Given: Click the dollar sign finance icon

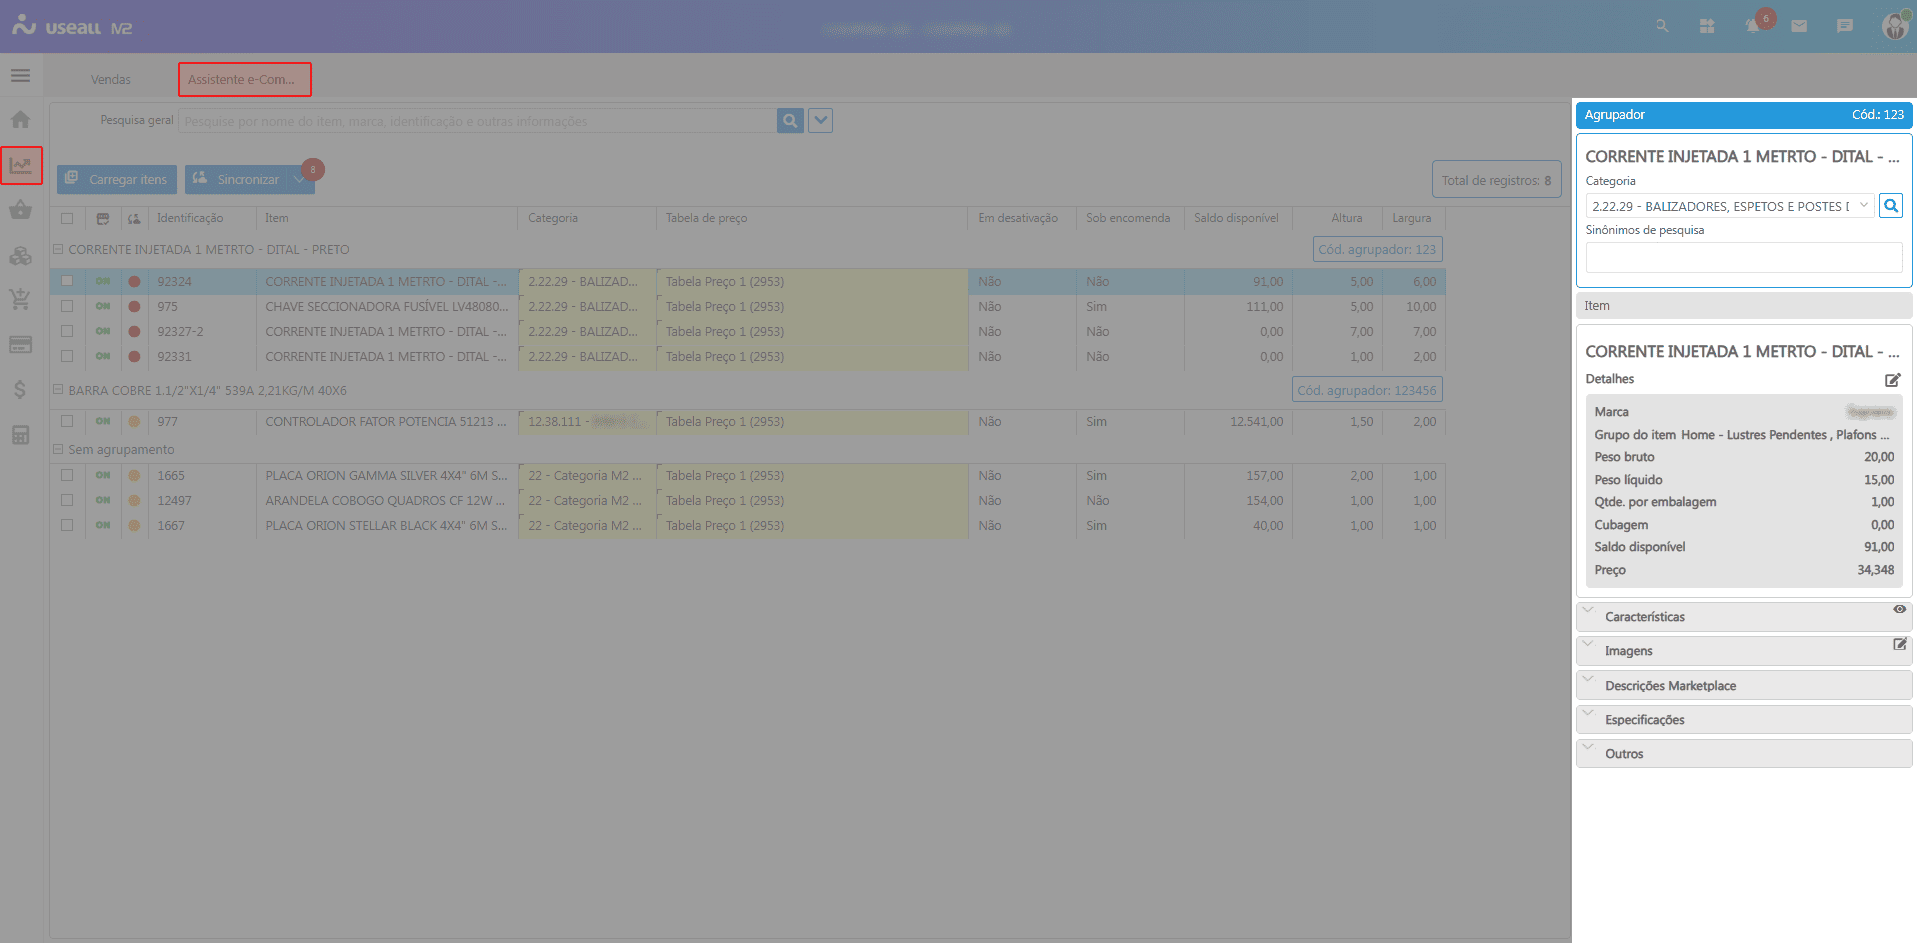Looking at the screenshot, I should pyautogui.click(x=20, y=390).
